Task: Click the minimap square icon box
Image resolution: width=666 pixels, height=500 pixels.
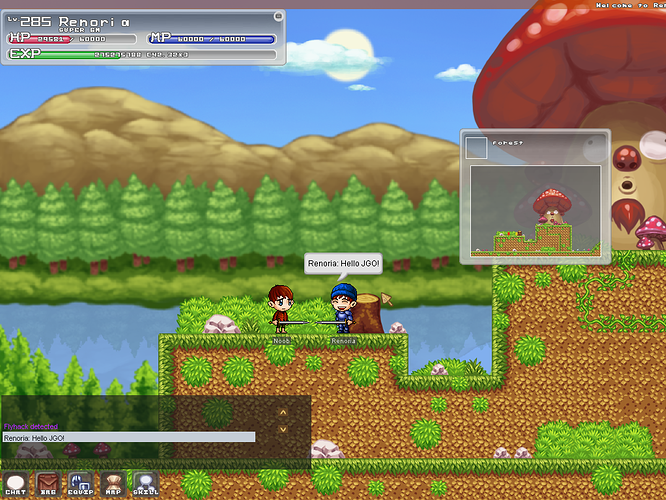Action: [477, 148]
